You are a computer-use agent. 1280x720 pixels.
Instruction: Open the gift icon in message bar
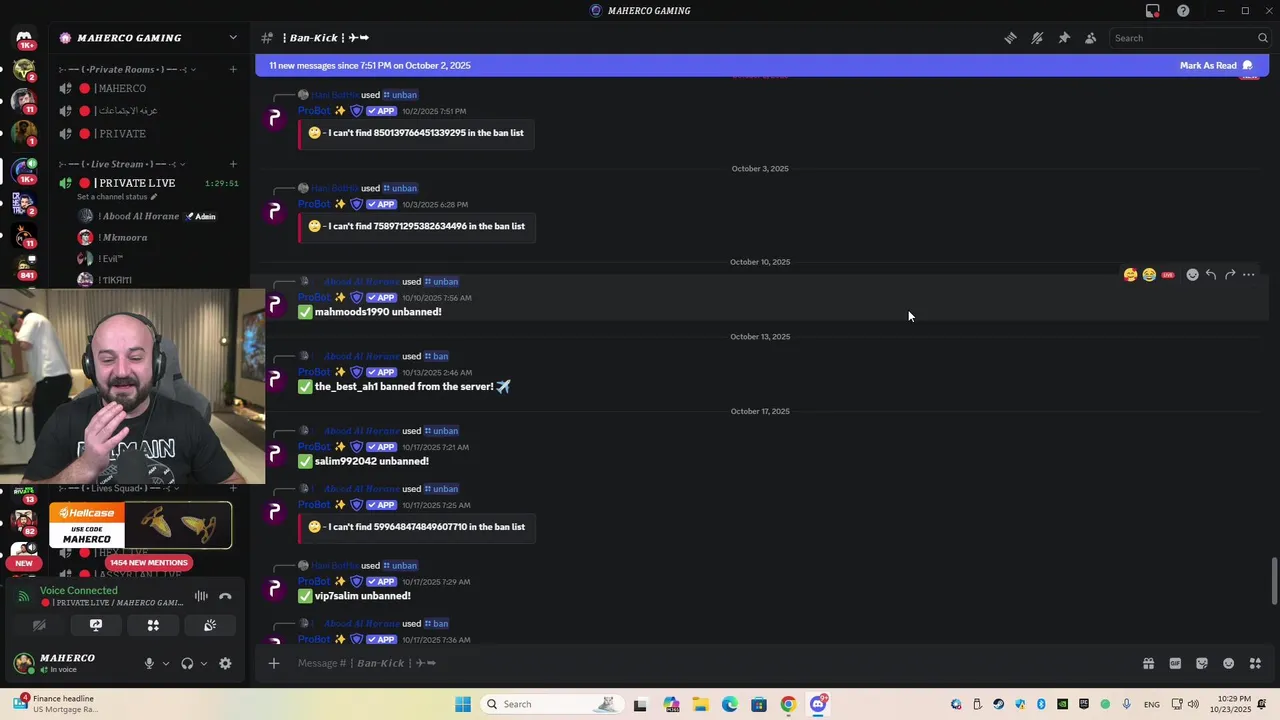[x=1148, y=663]
